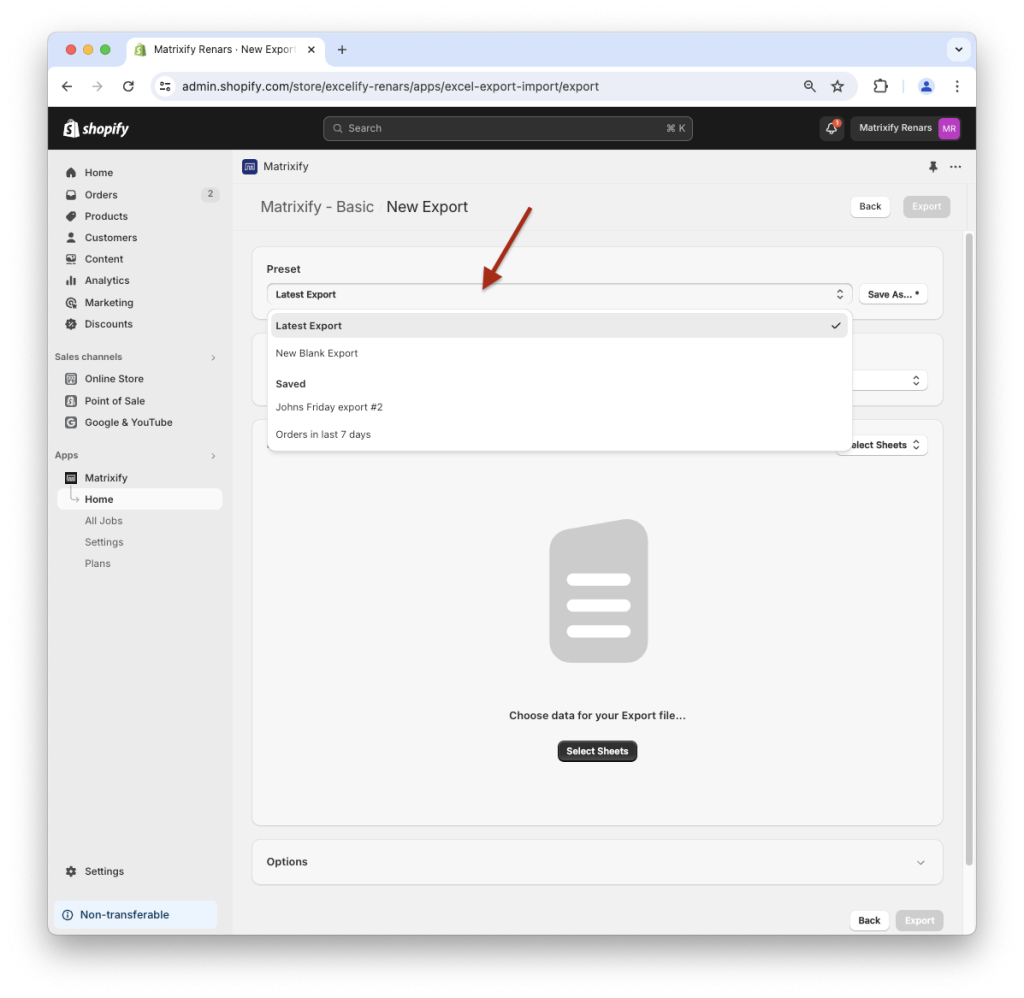Click the Analytics sidebar icon
Image resolution: width=1024 pixels, height=998 pixels.
(71, 280)
